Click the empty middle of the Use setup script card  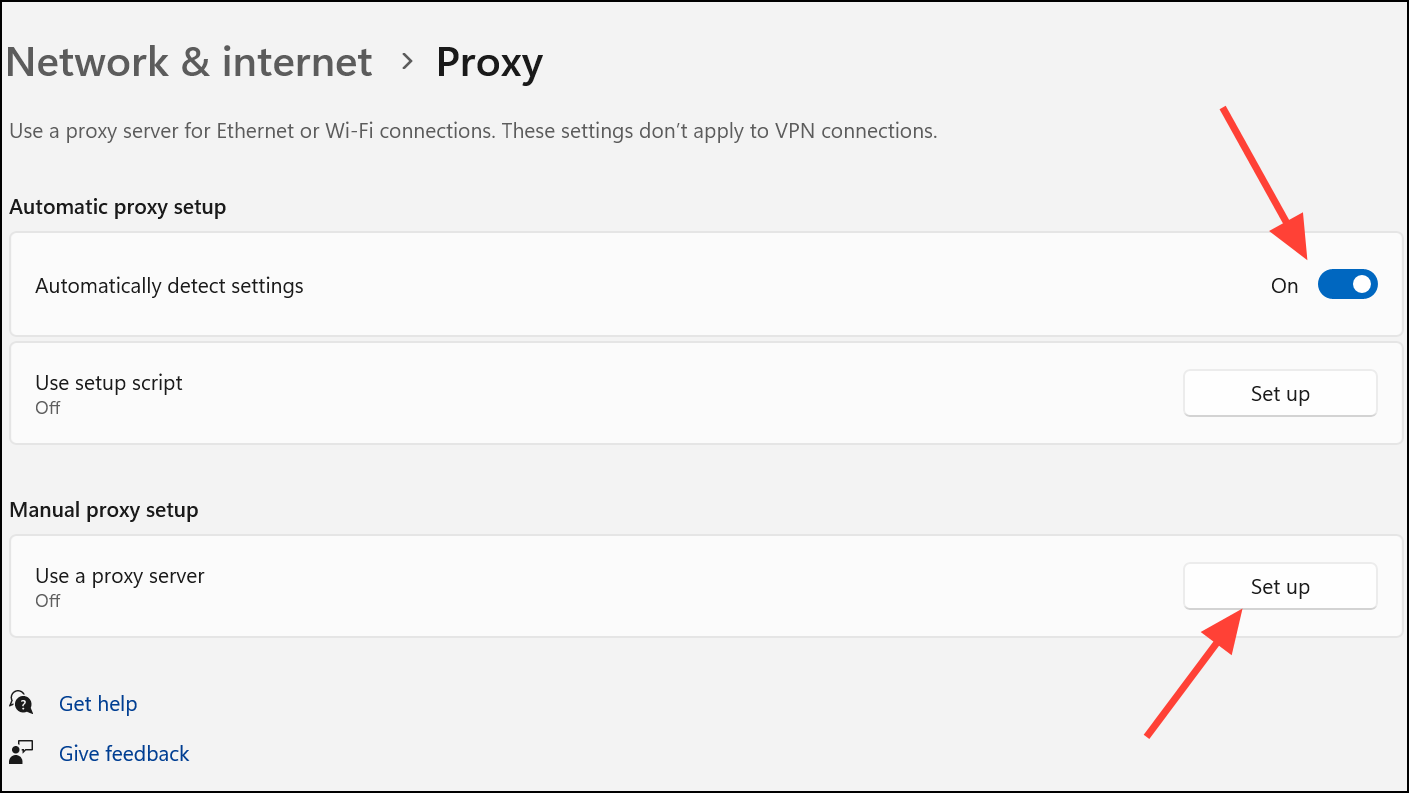(x=680, y=393)
